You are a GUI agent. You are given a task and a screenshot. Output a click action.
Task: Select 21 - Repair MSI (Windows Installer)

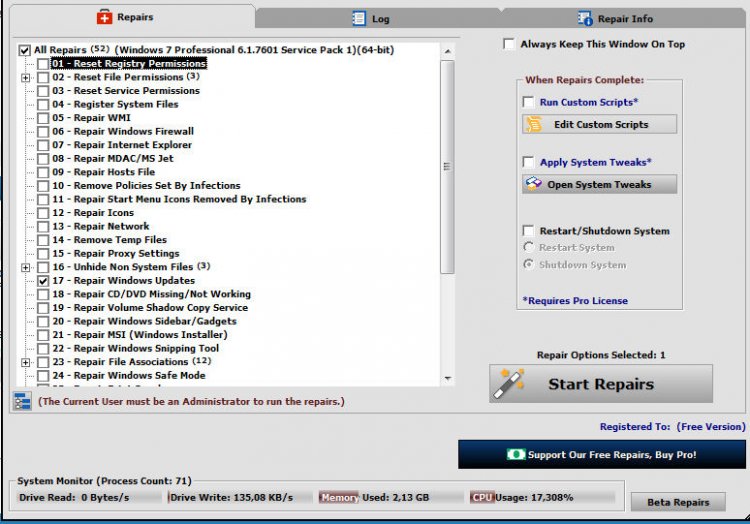140,335
